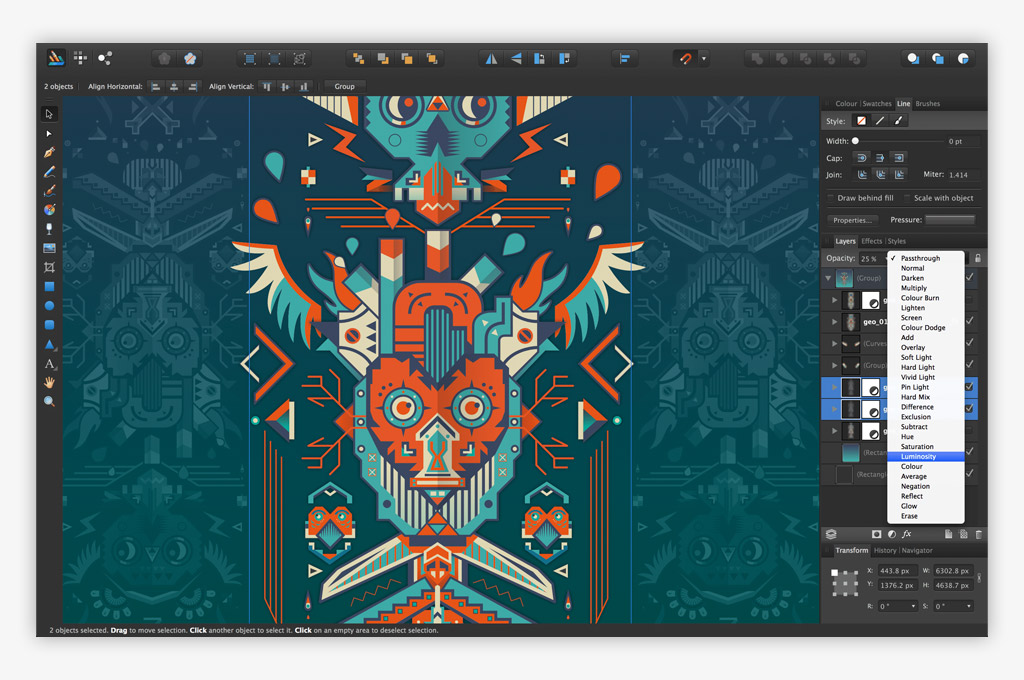
Task: Click the Properties... button
Action: [x=852, y=220]
